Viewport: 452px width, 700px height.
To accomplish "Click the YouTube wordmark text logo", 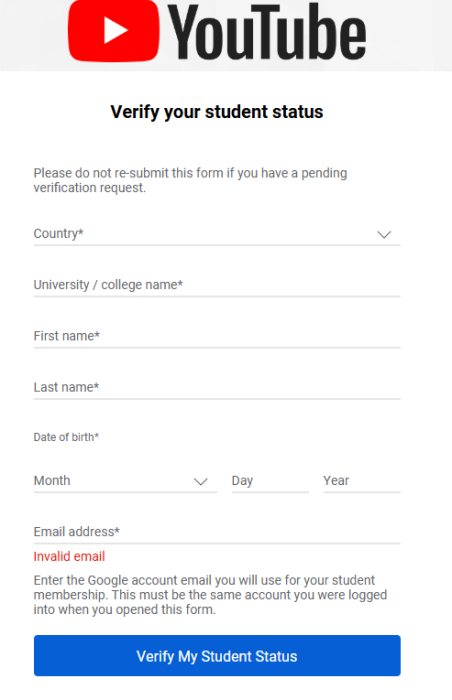I will point(267,31).
